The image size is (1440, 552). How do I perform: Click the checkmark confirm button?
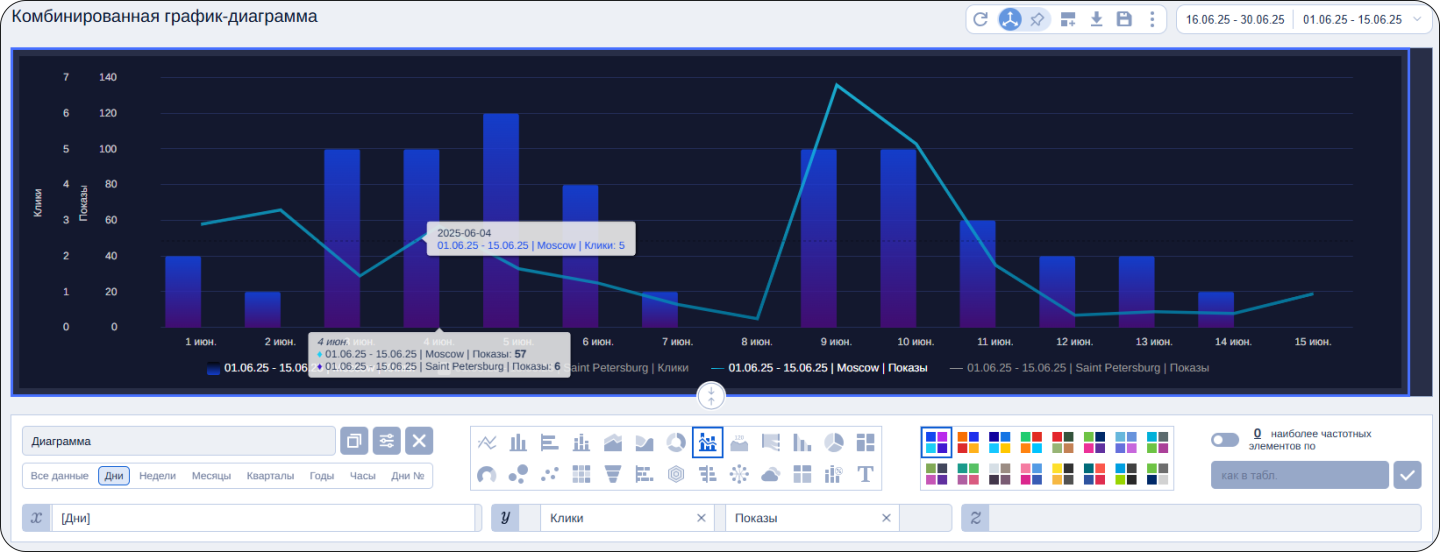[x=1407, y=475]
